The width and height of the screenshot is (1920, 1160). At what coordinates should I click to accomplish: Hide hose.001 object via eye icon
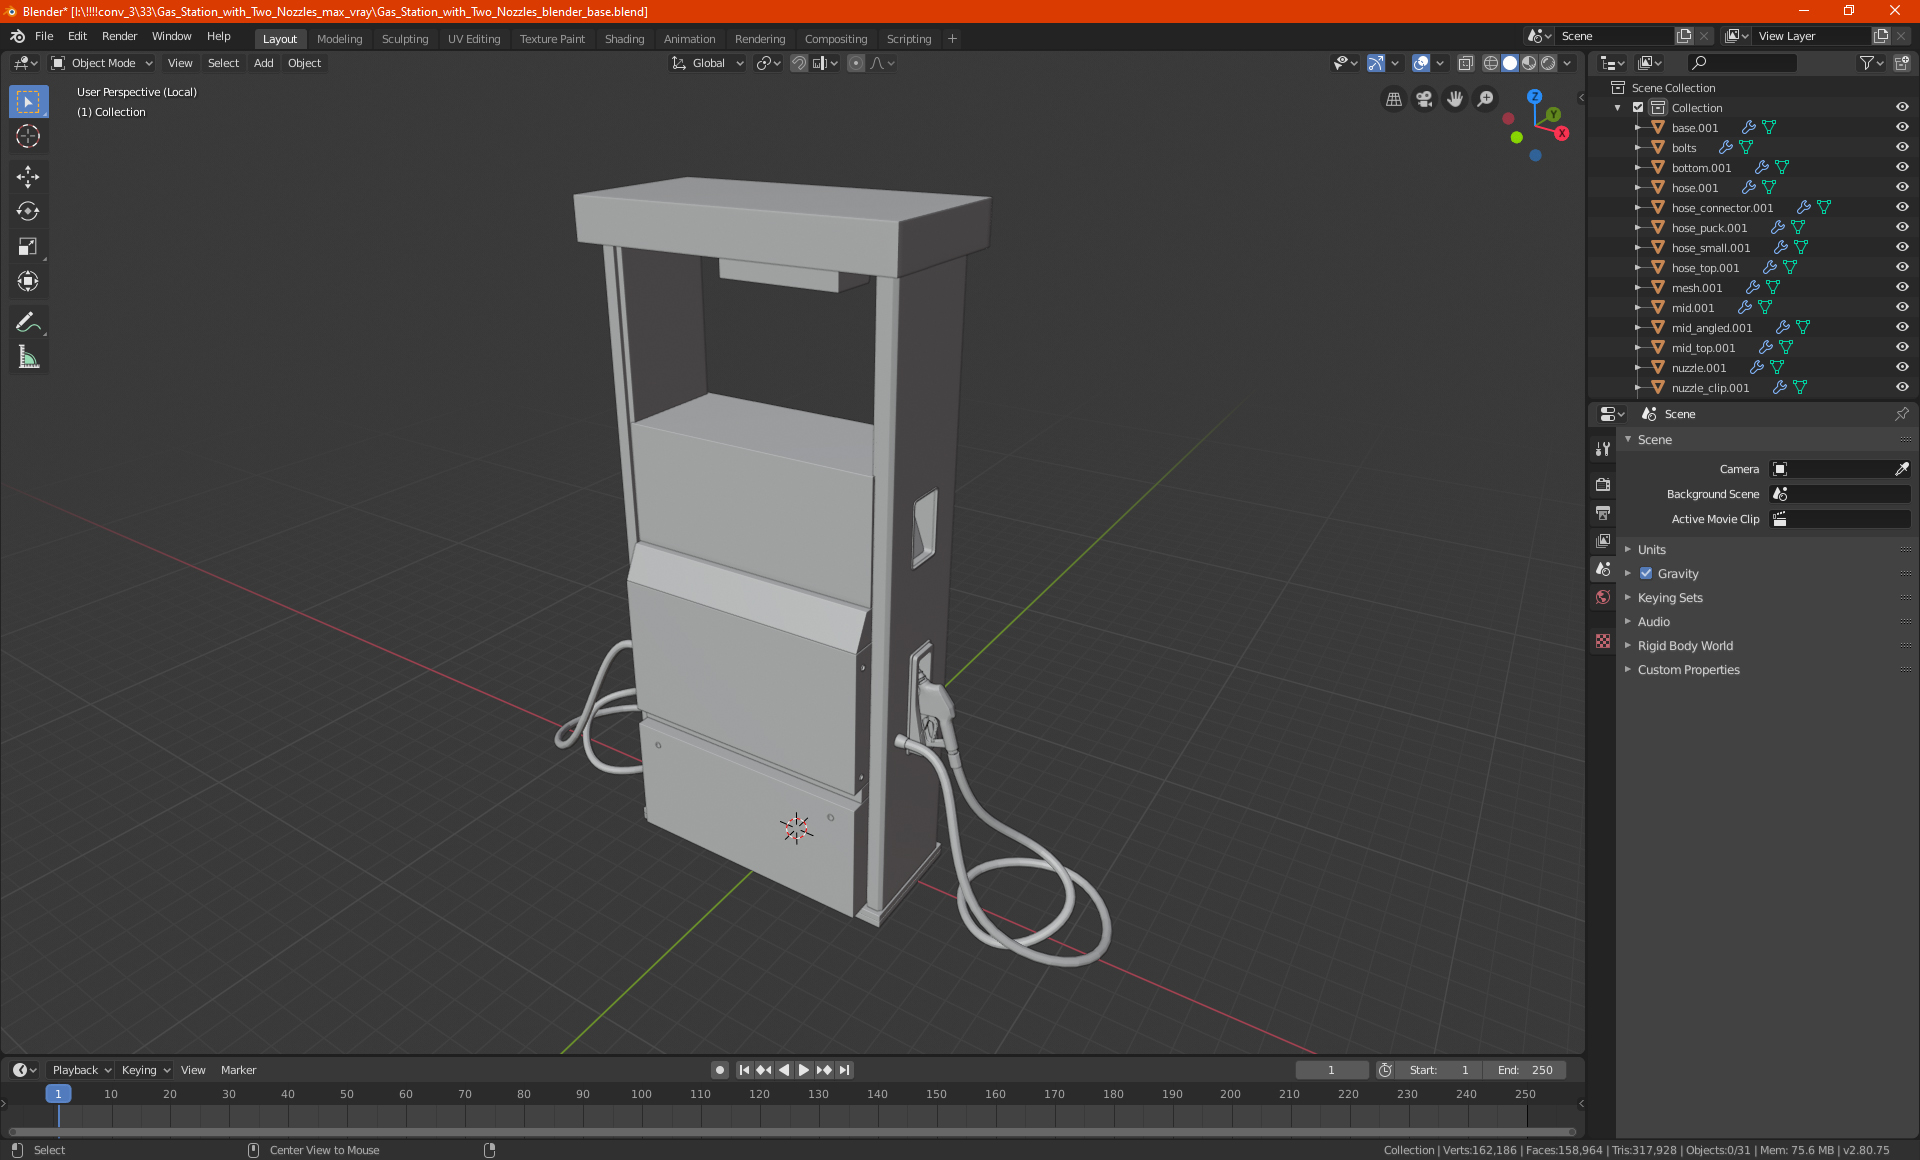click(x=1902, y=187)
